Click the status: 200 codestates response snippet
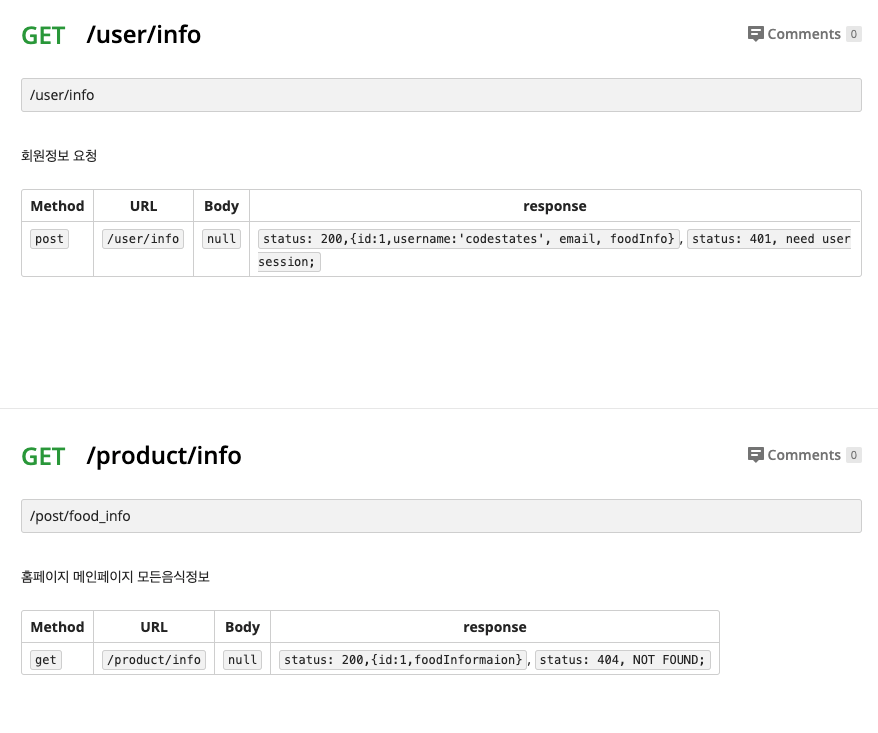878x733 pixels. pos(467,239)
